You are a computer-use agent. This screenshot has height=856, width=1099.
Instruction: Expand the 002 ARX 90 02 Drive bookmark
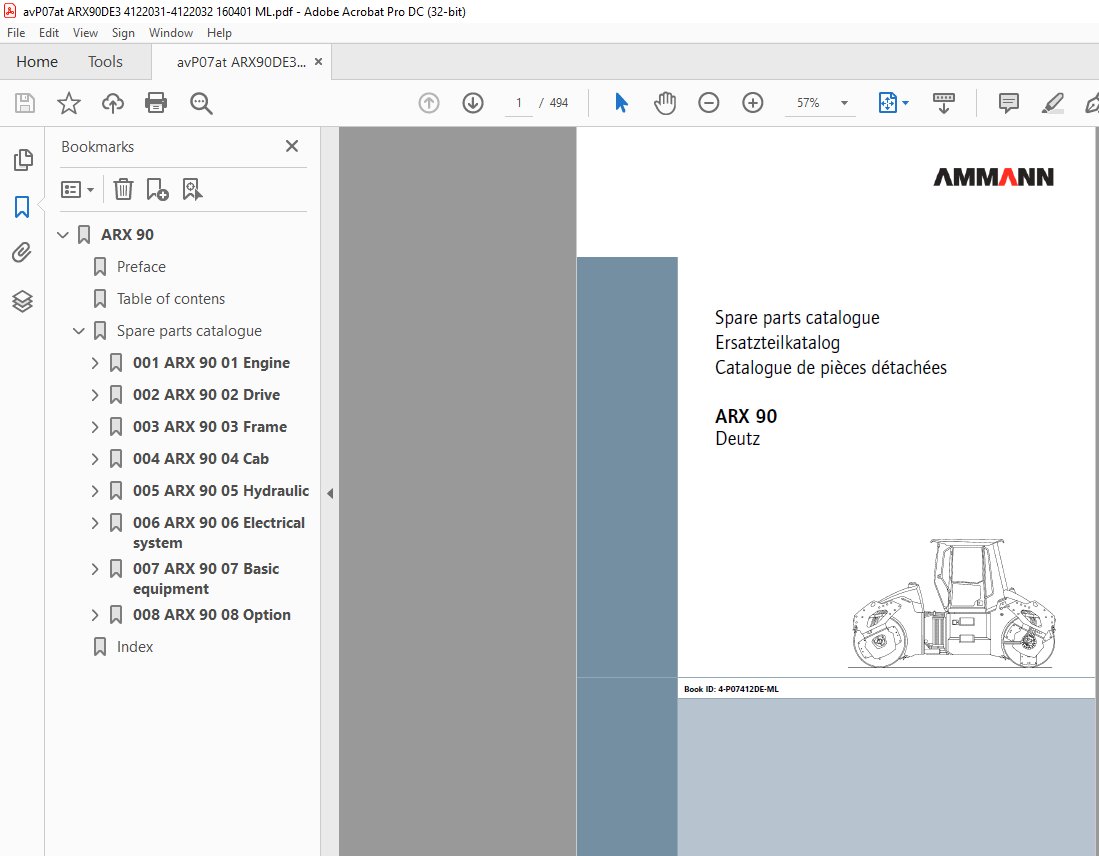[95, 395]
